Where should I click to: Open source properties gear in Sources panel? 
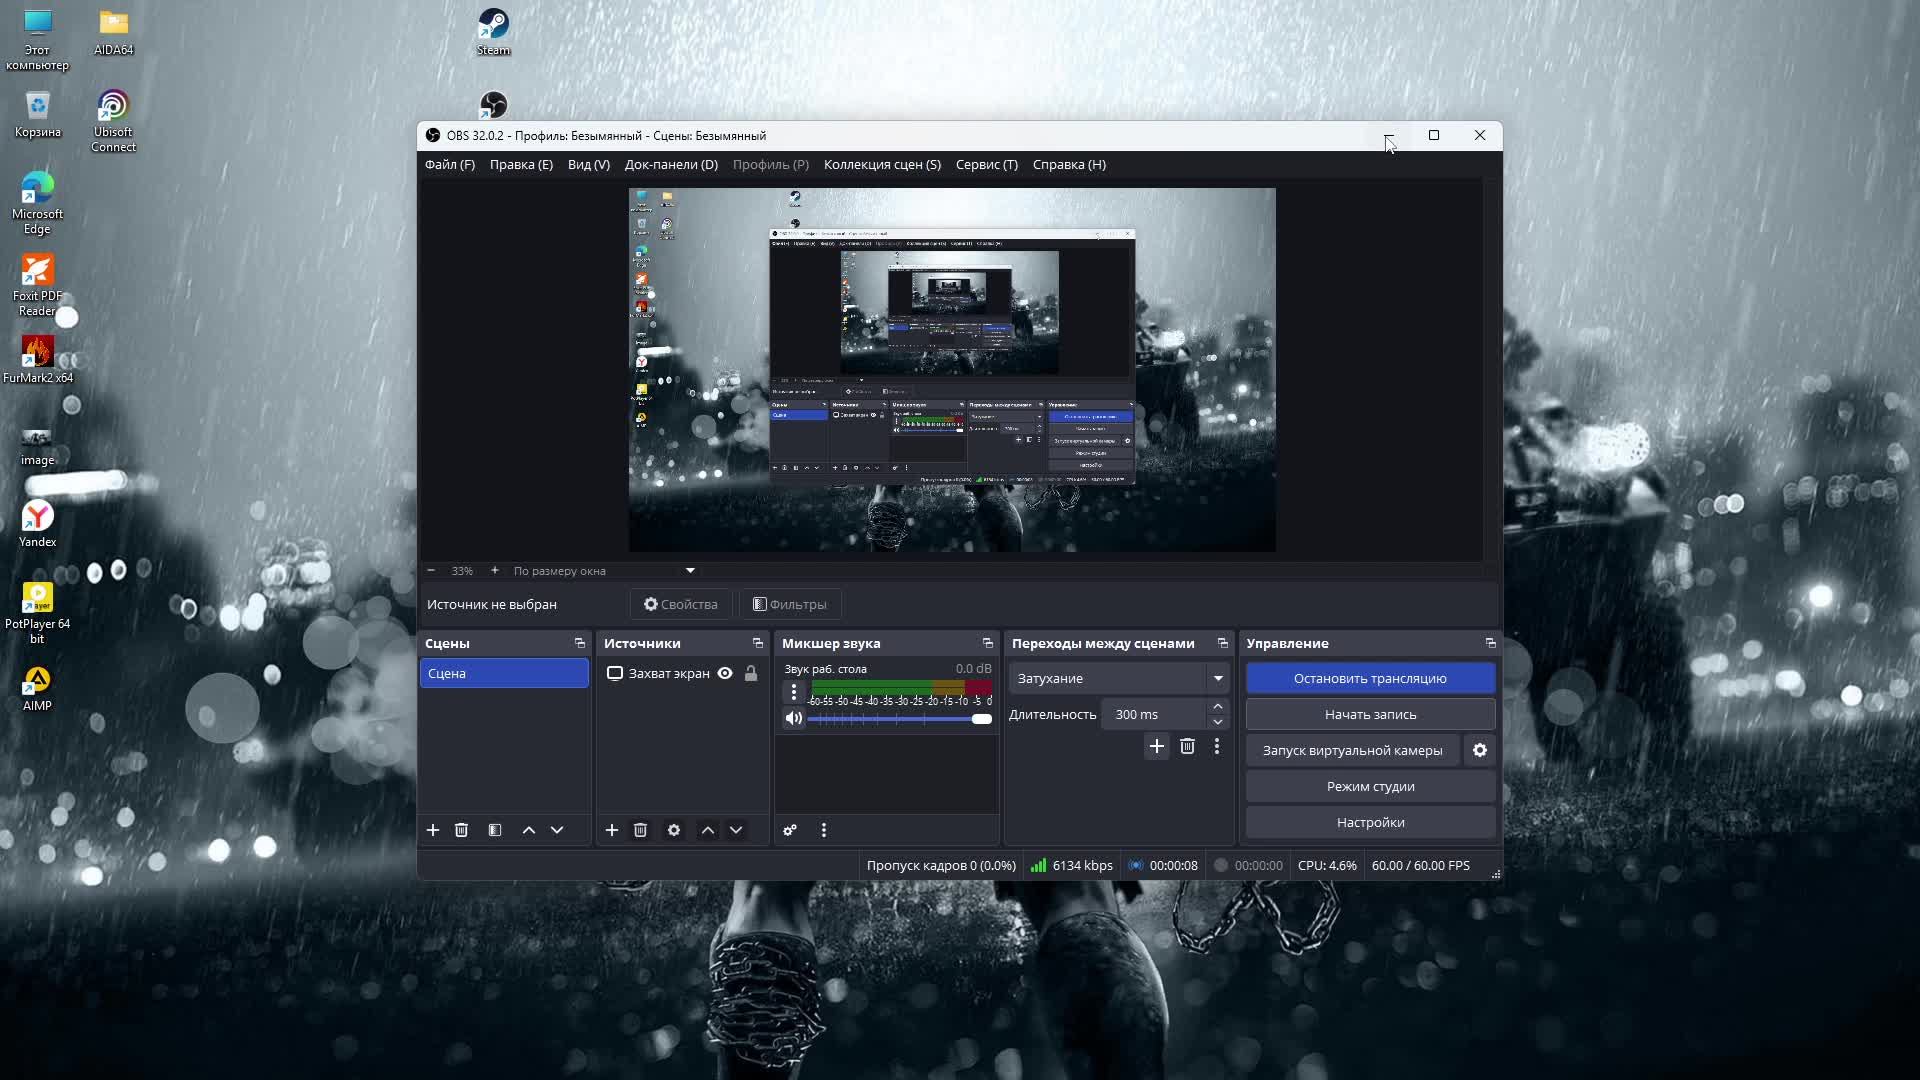click(x=674, y=830)
